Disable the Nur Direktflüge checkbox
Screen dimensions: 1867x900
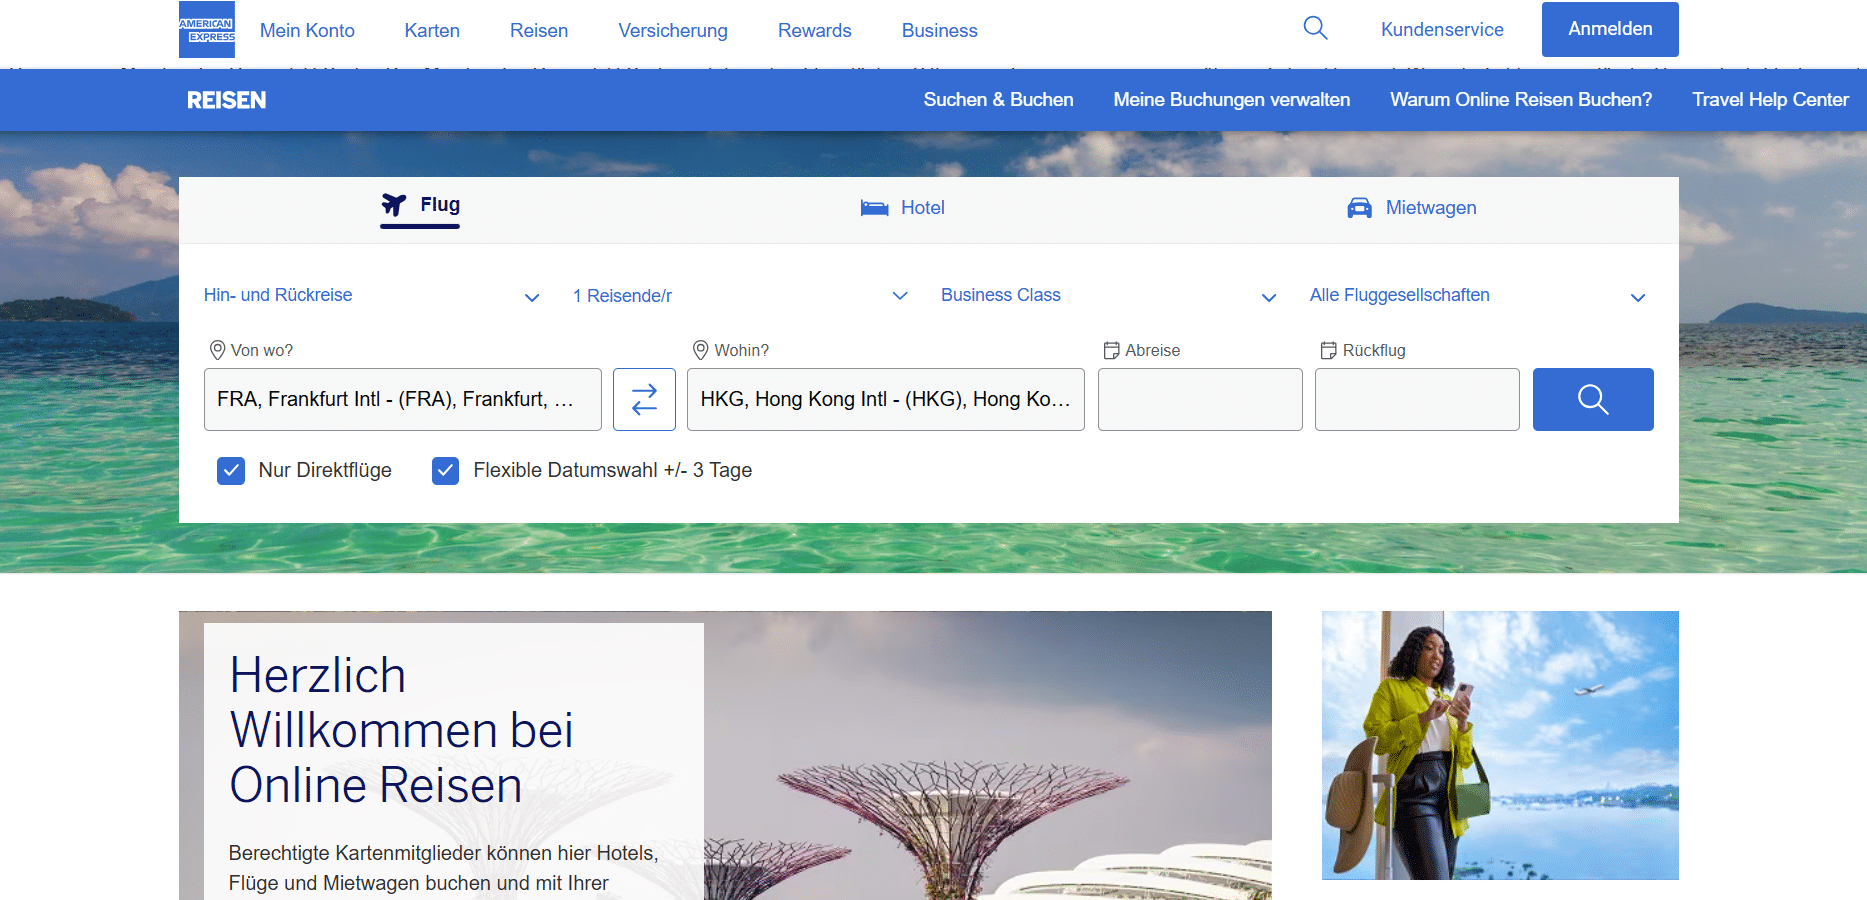point(231,470)
